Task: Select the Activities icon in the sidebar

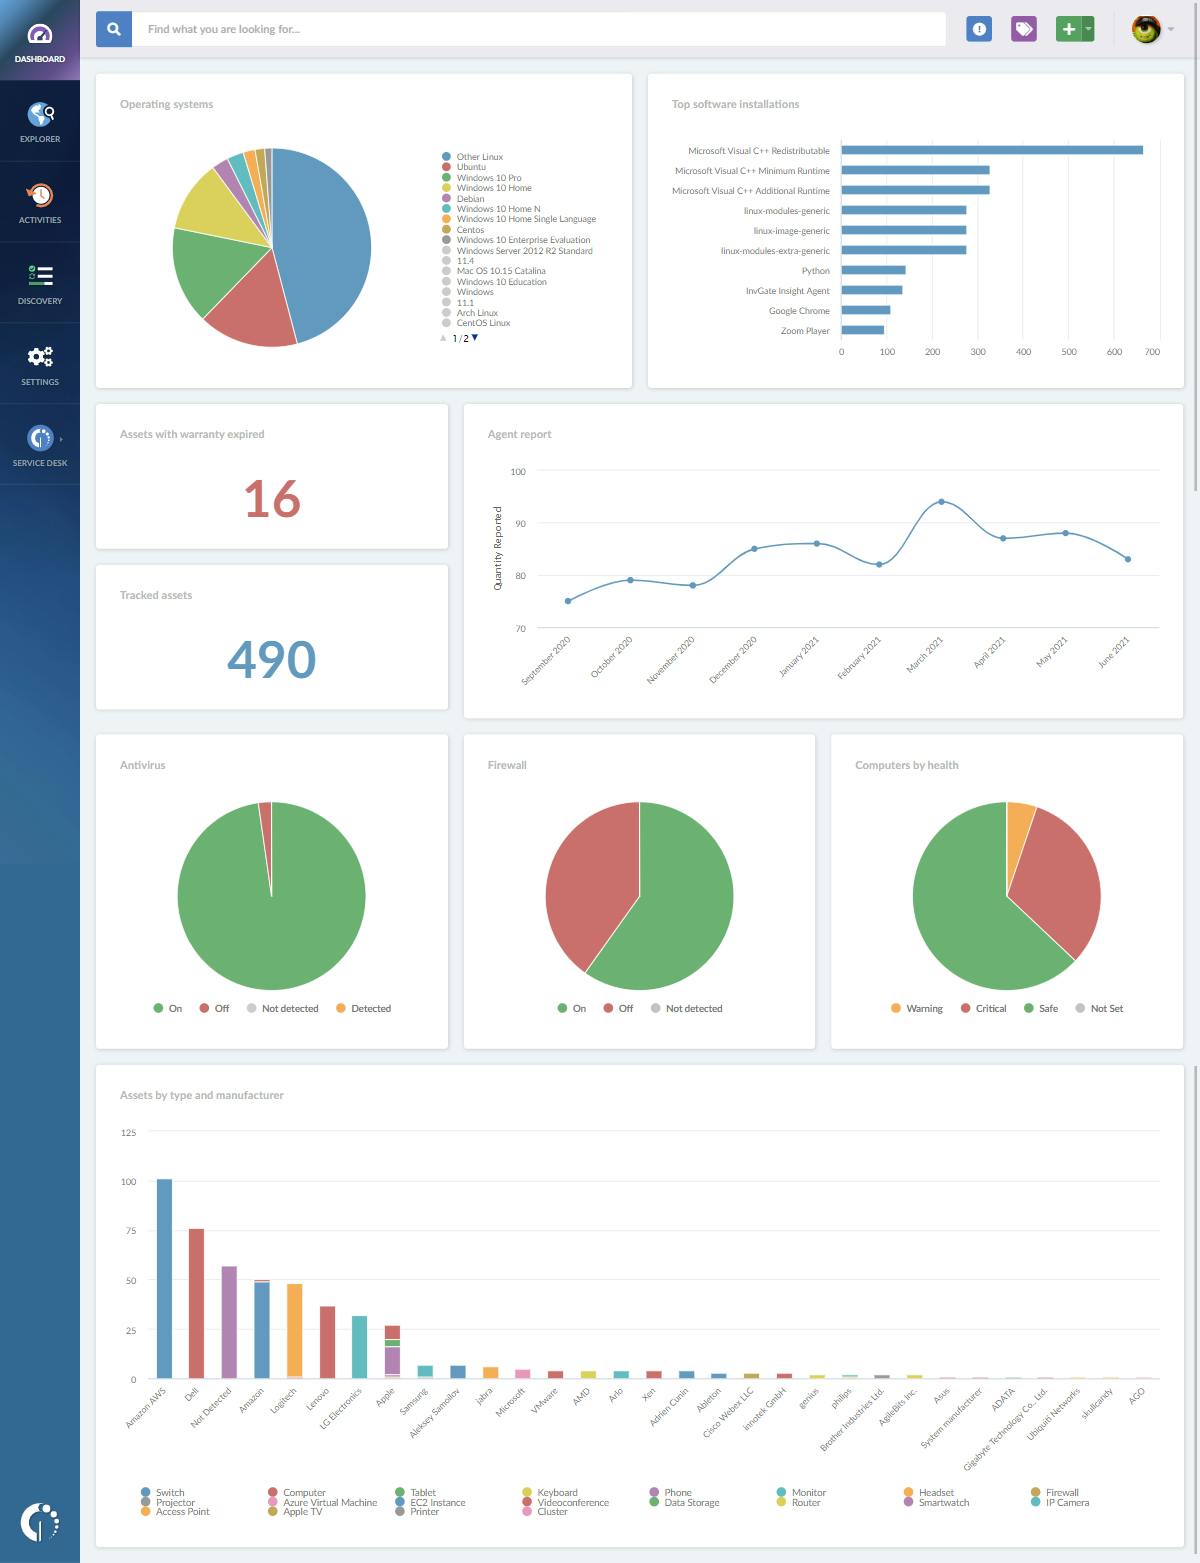Action: (39, 199)
